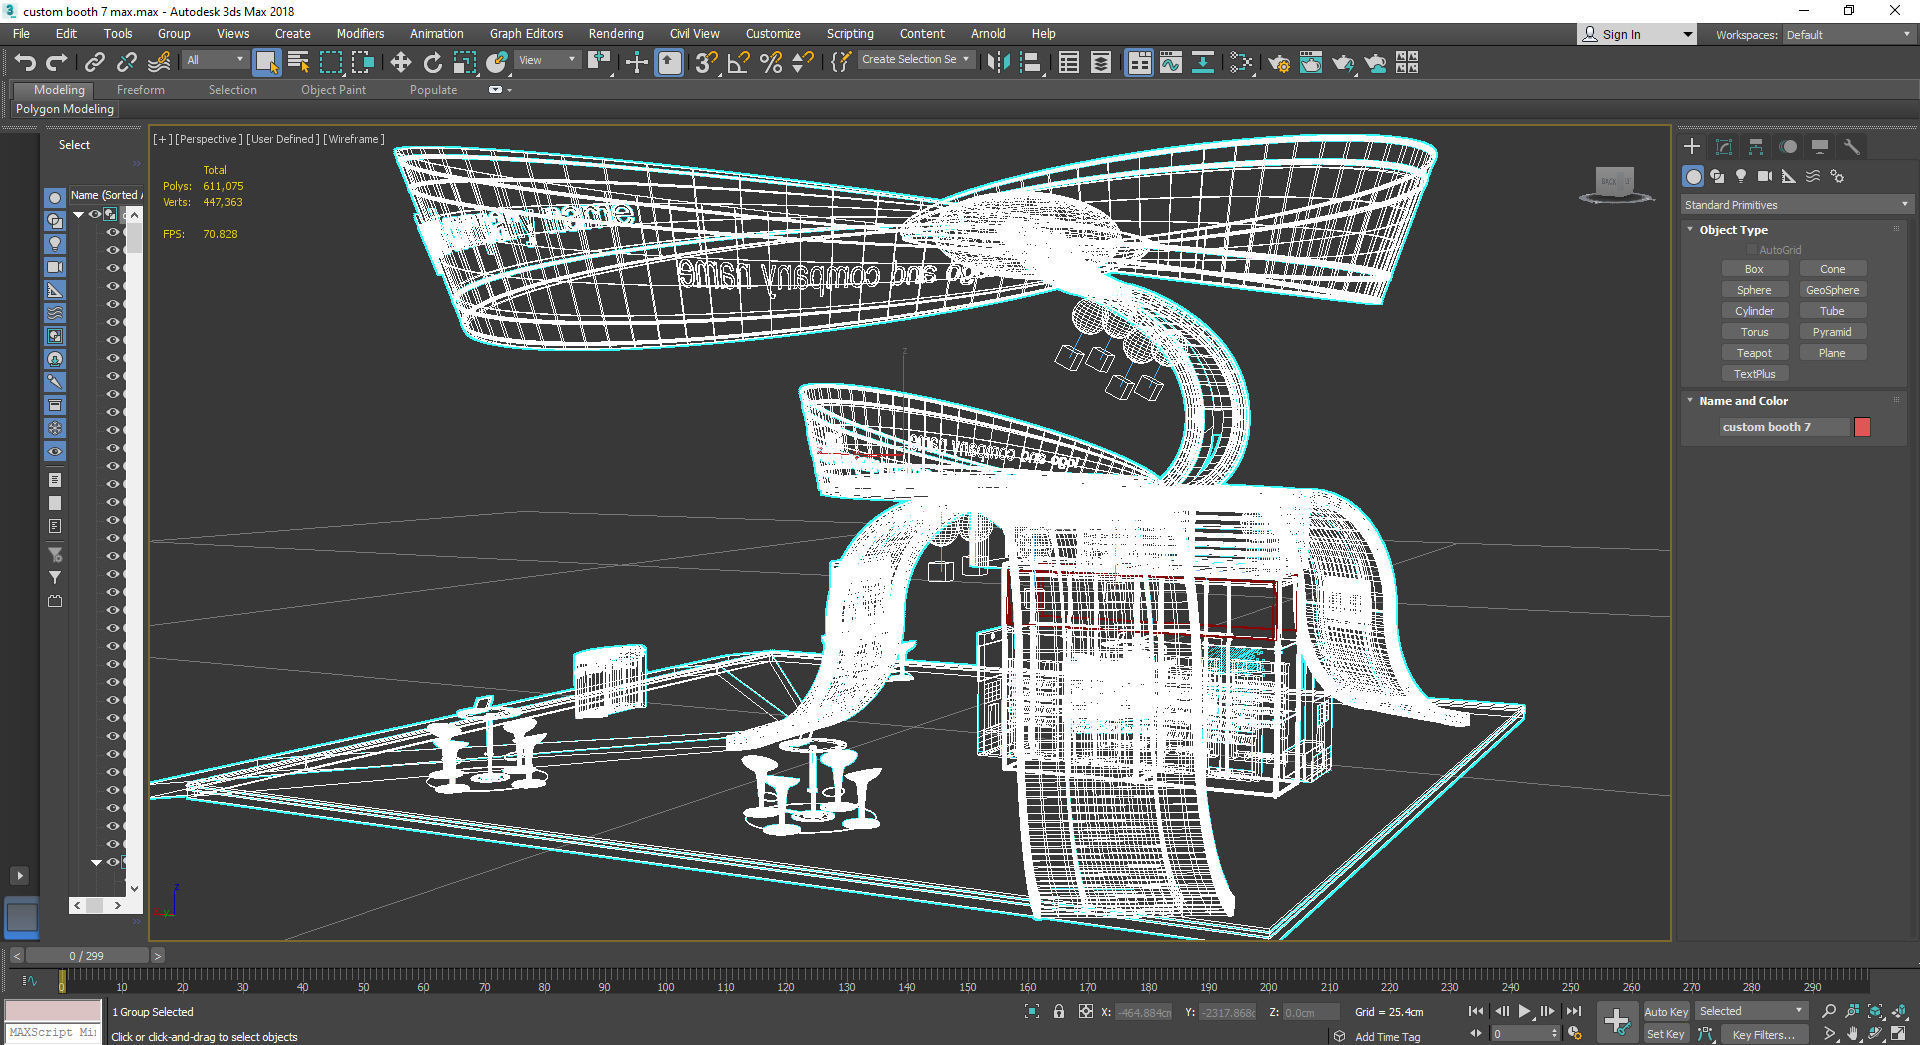1920x1045 pixels.
Task: Open the Create Selection Set dropdown
Action: coord(916,60)
